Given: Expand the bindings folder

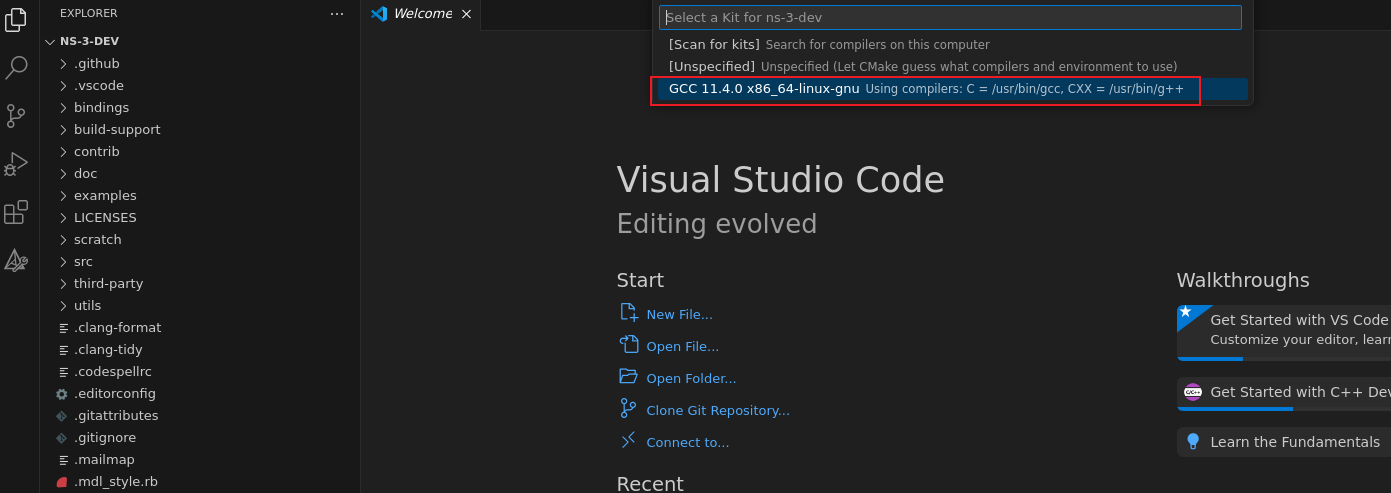Looking at the screenshot, I should click(x=63, y=108).
